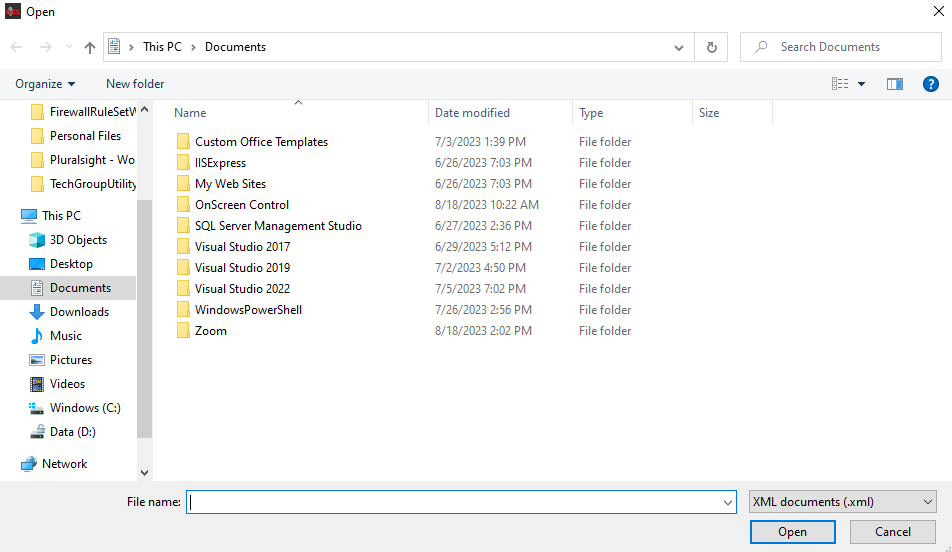Image resolution: width=952 pixels, height=552 pixels.
Task: Click the OnScreen Control folder icon
Action: 183,205
